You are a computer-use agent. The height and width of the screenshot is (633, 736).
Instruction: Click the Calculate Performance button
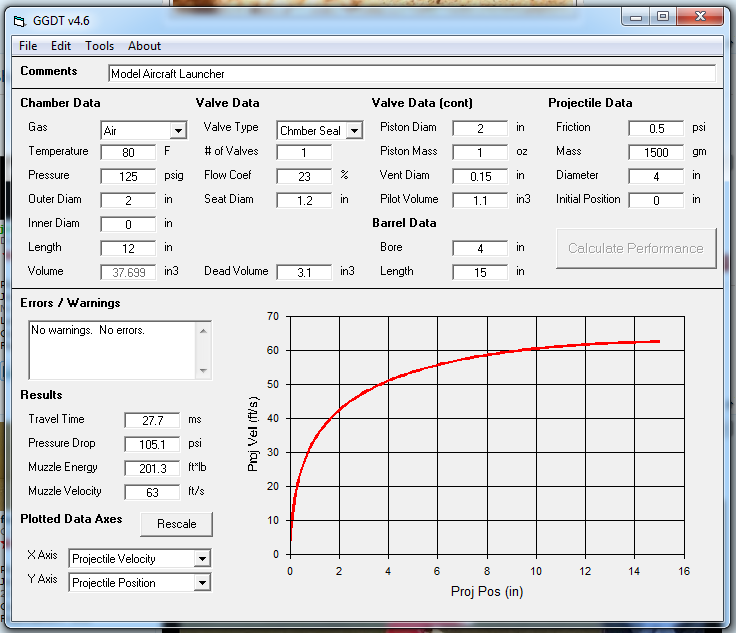pos(636,248)
